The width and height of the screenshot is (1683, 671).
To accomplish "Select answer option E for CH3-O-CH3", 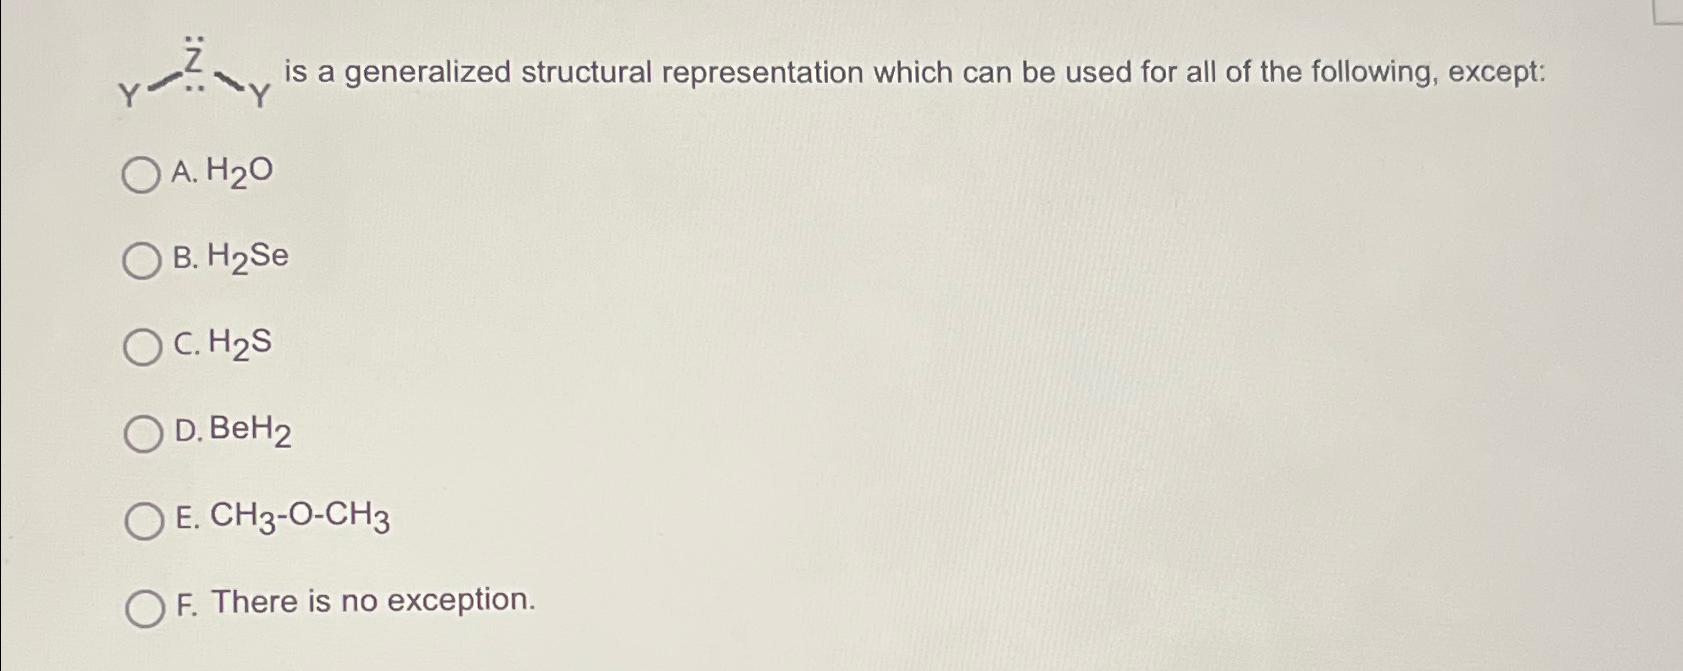I will (x=142, y=519).
